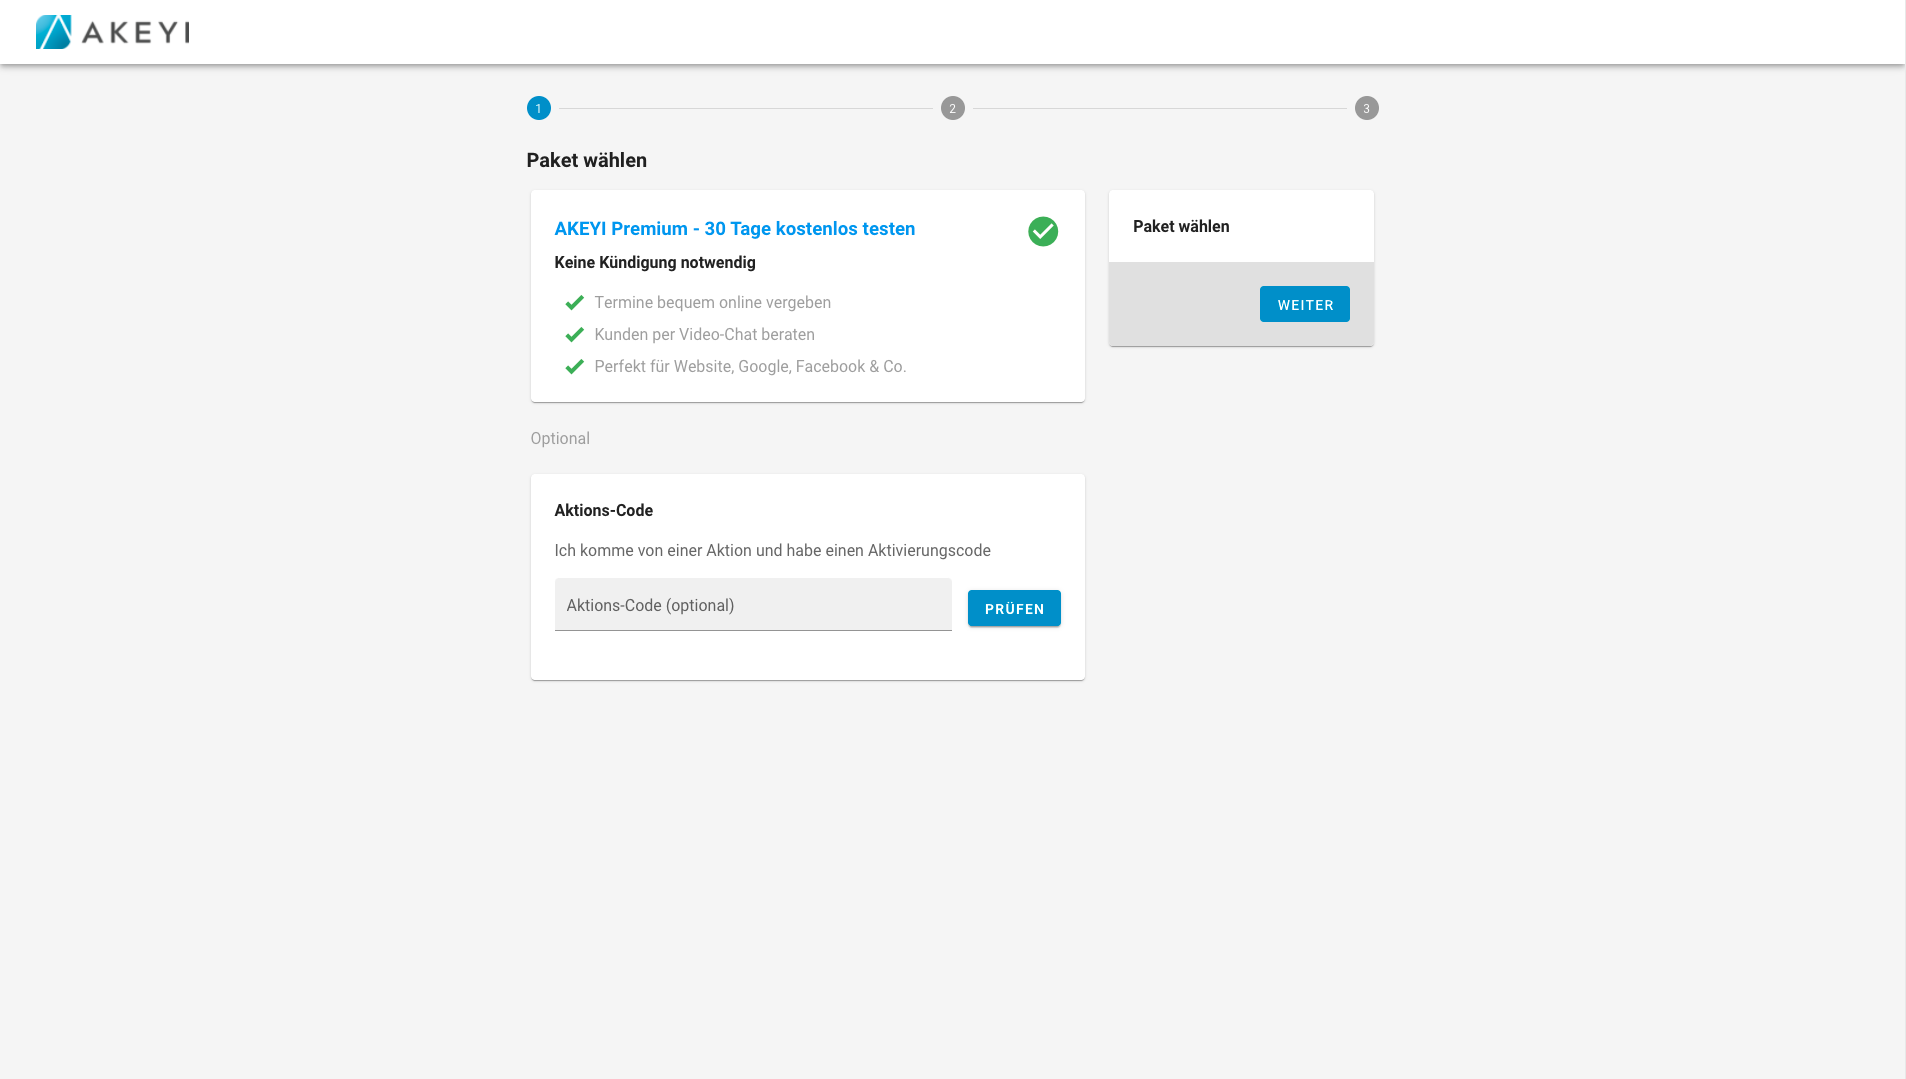Click the Kunden per Video-Chat beraten feature text
This screenshot has height=1079, width=1906.
coord(704,335)
